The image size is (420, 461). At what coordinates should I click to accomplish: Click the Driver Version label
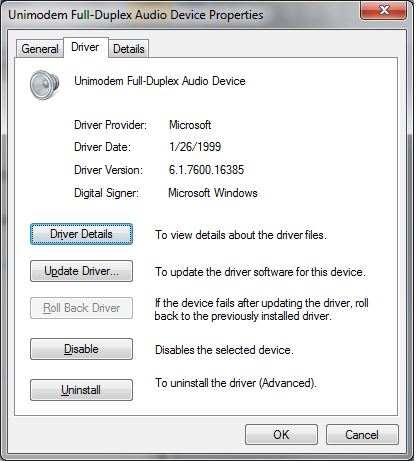[x=108, y=170]
